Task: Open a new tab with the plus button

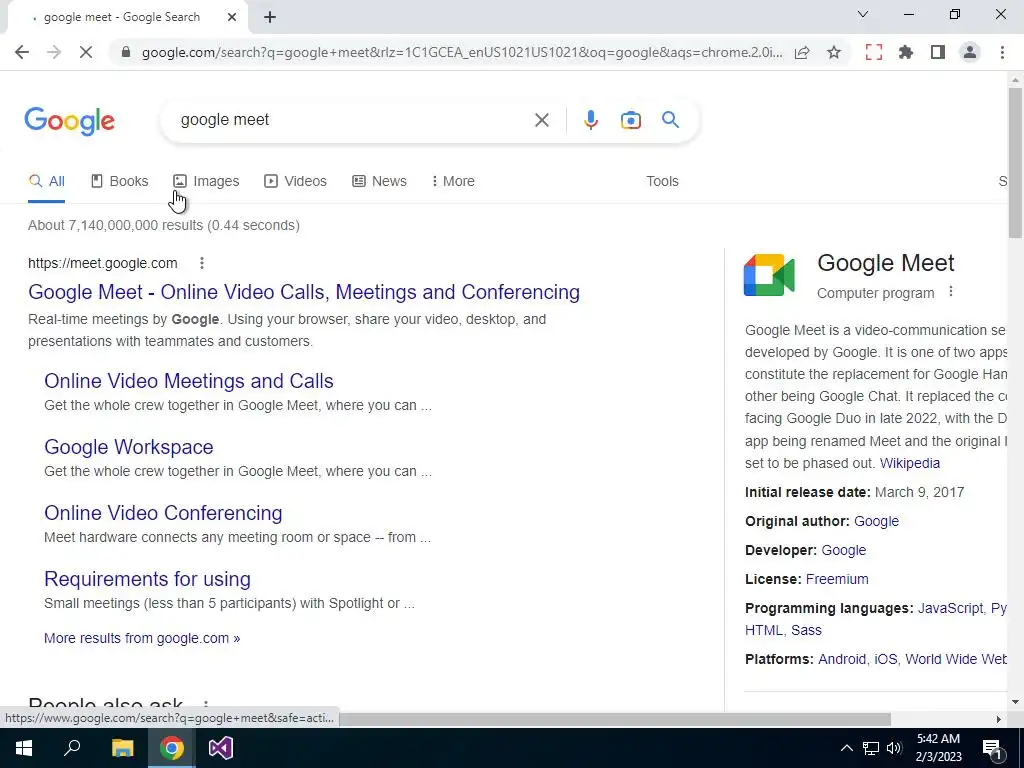Action: coord(270,18)
